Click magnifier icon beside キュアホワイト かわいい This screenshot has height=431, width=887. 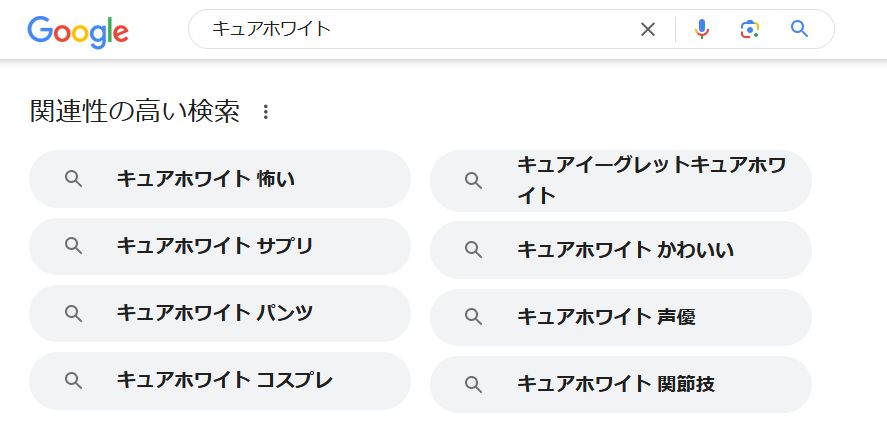pos(474,250)
